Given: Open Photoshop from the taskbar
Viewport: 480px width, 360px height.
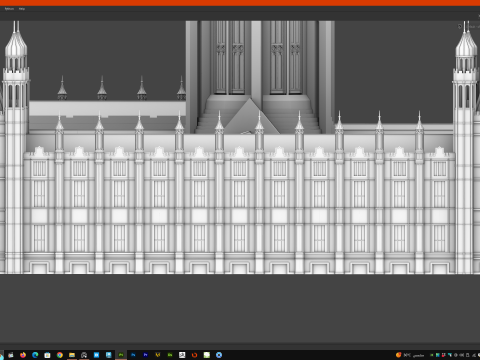Looking at the screenshot, I should (x=133, y=355).
